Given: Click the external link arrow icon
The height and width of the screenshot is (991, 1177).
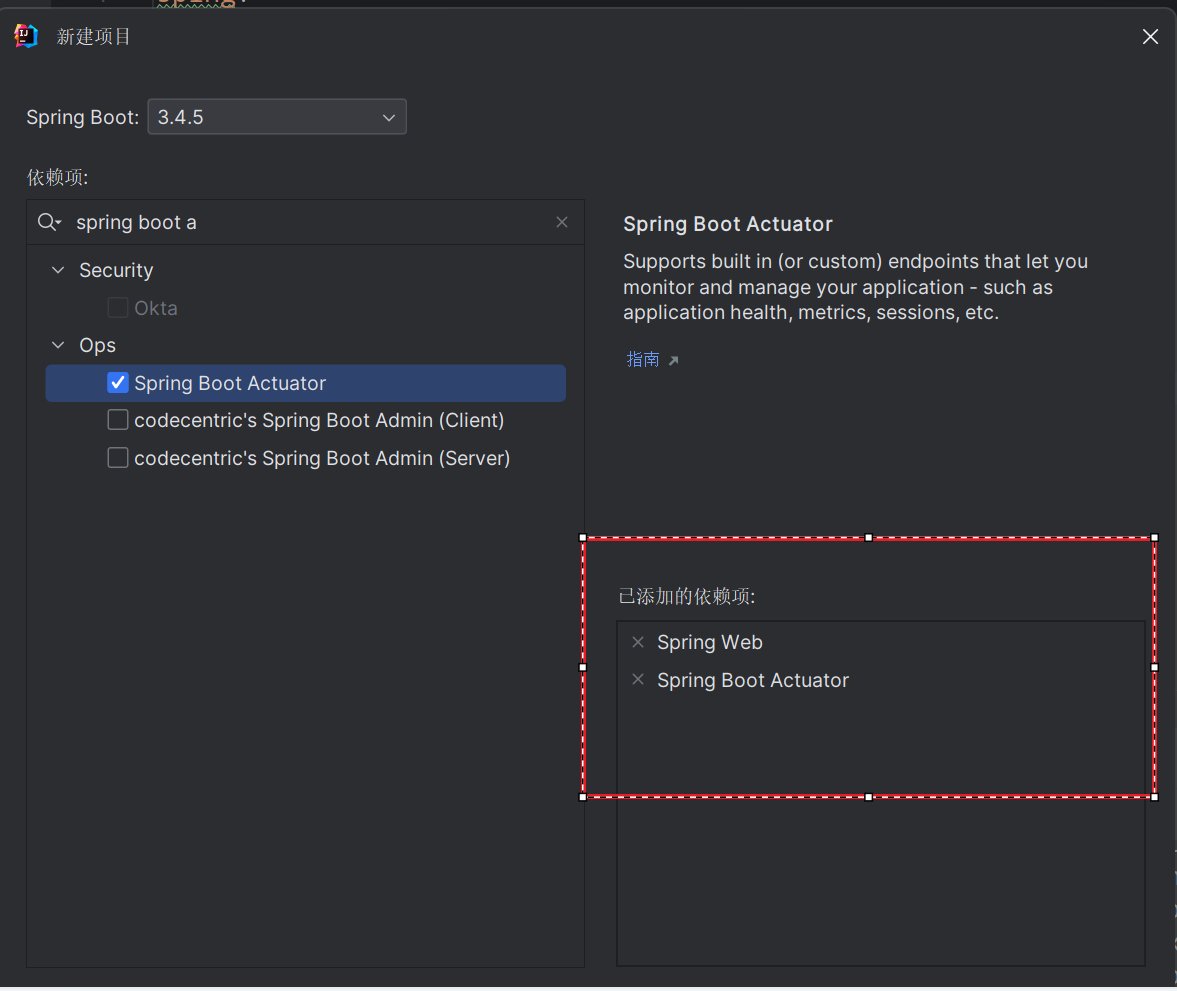Looking at the screenshot, I should pyautogui.click(x=673, y=361).
